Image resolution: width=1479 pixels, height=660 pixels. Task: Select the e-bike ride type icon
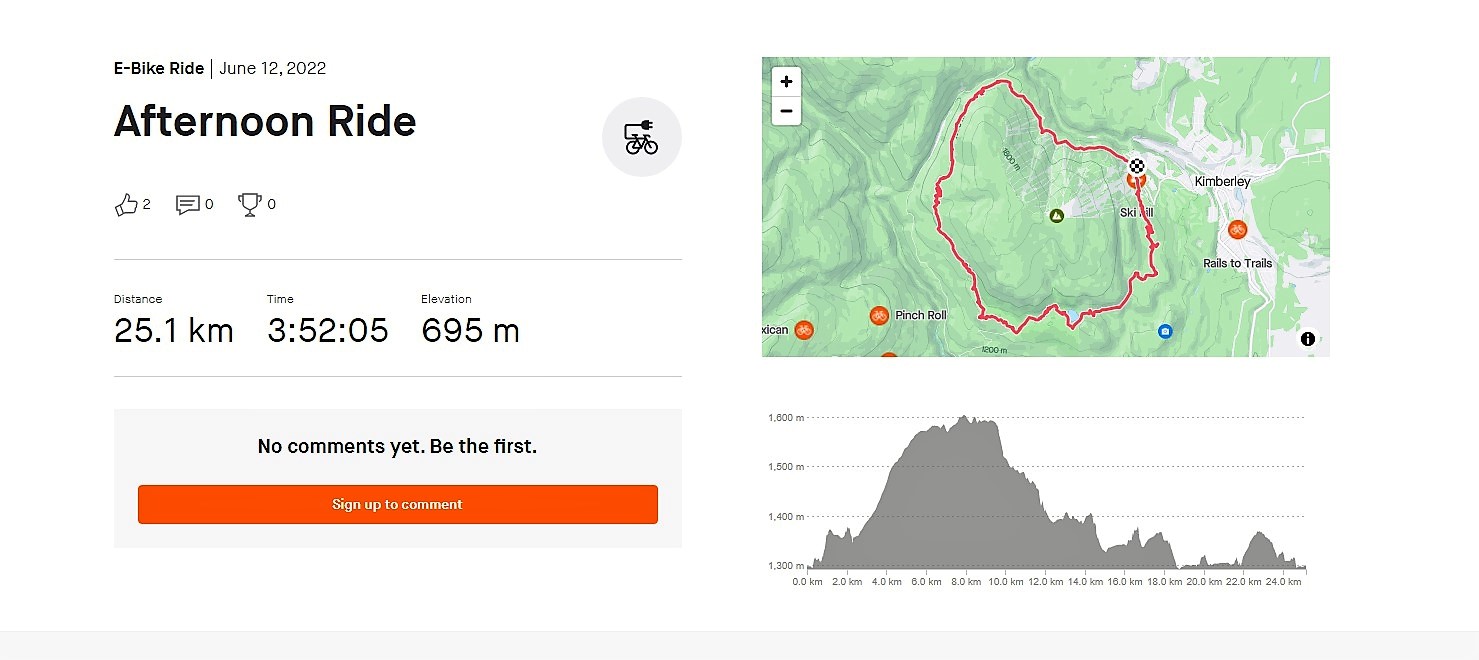[641, 137]
